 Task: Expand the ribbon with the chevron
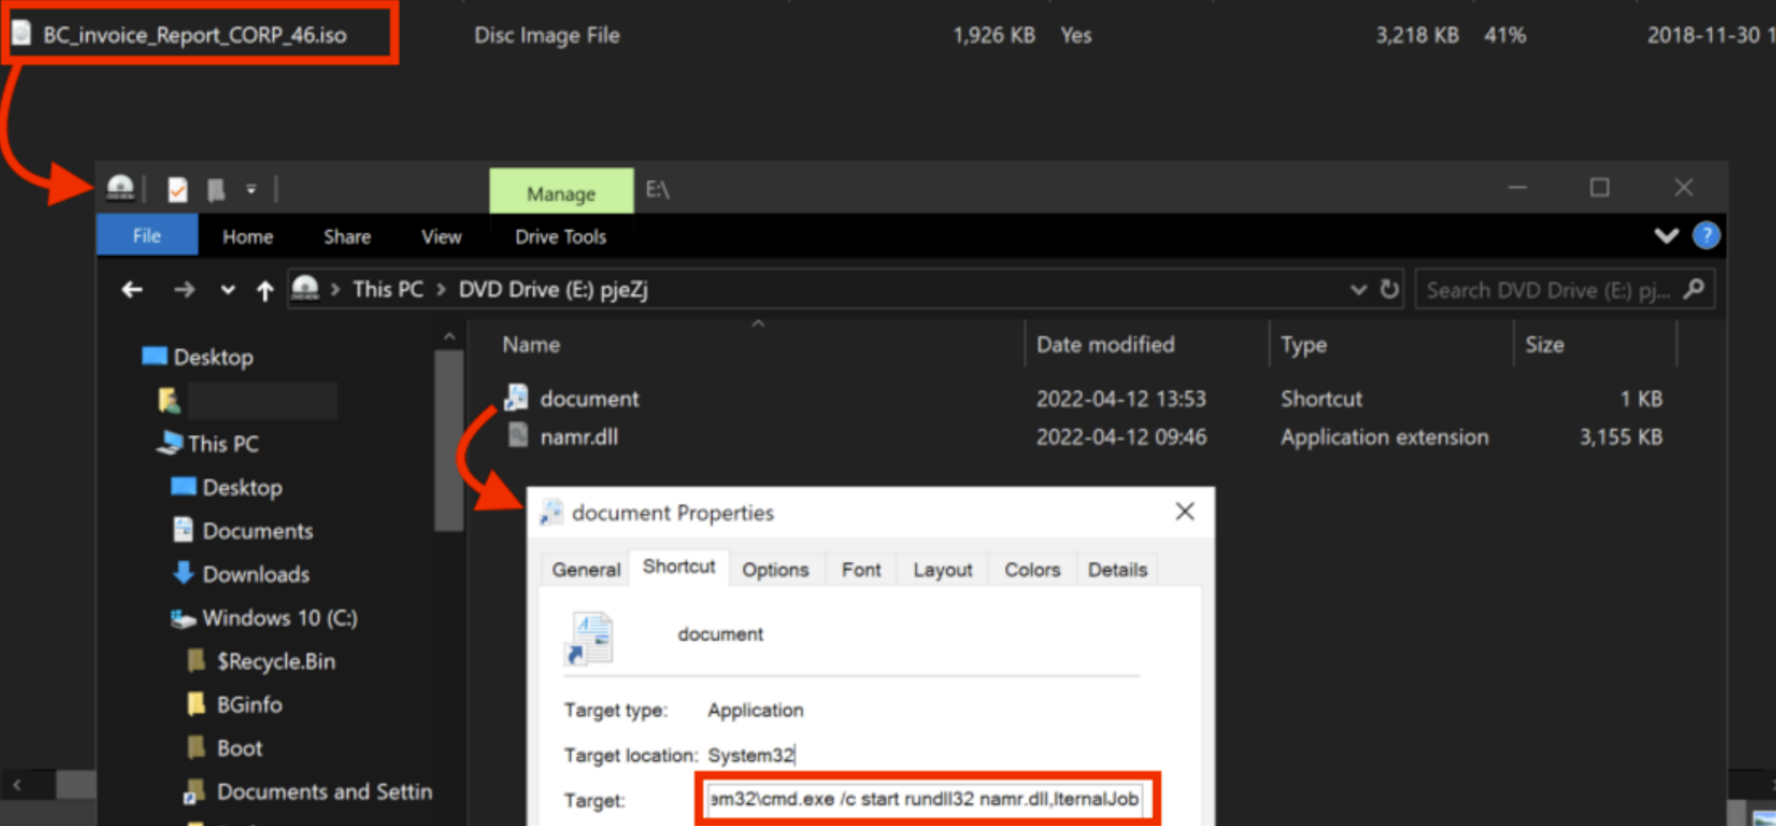[1666, 236]
